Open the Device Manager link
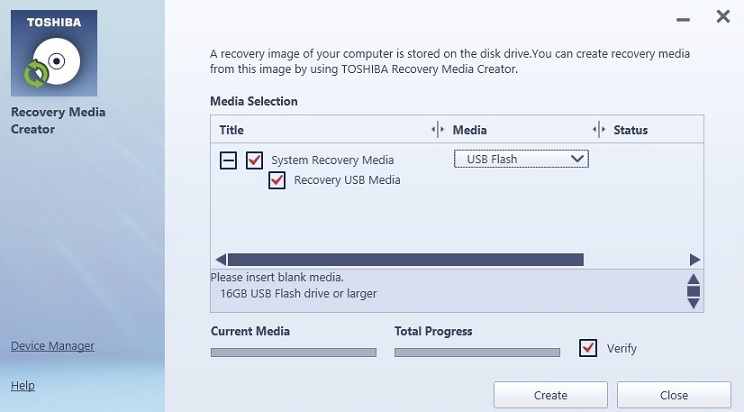This screenshot has width=744, height=412. [53, 346]
